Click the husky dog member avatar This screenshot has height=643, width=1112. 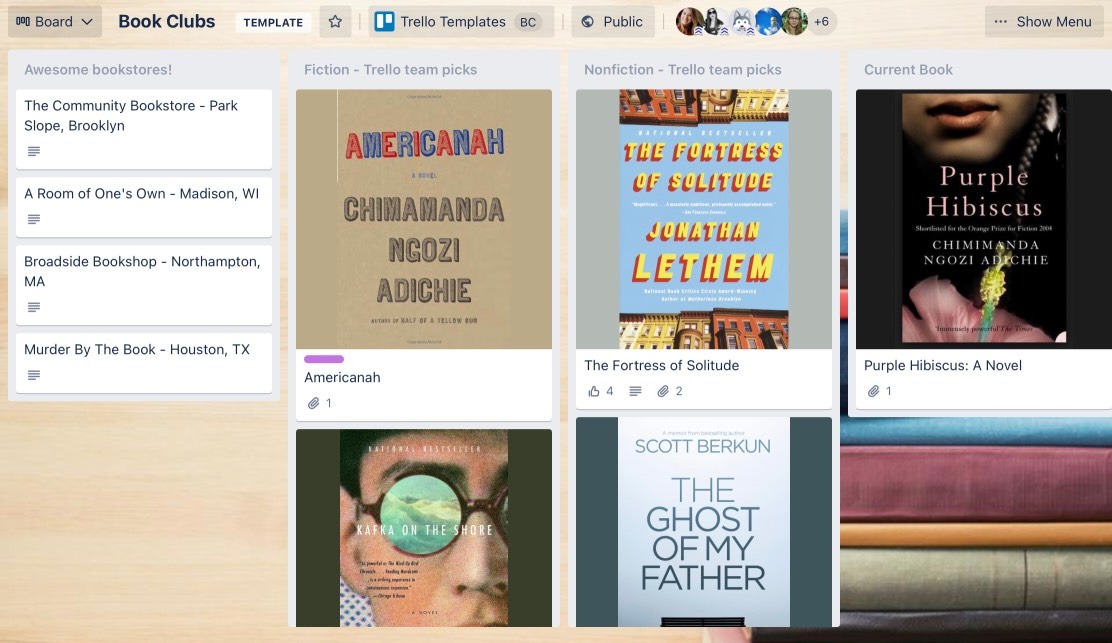coord(742,22)
